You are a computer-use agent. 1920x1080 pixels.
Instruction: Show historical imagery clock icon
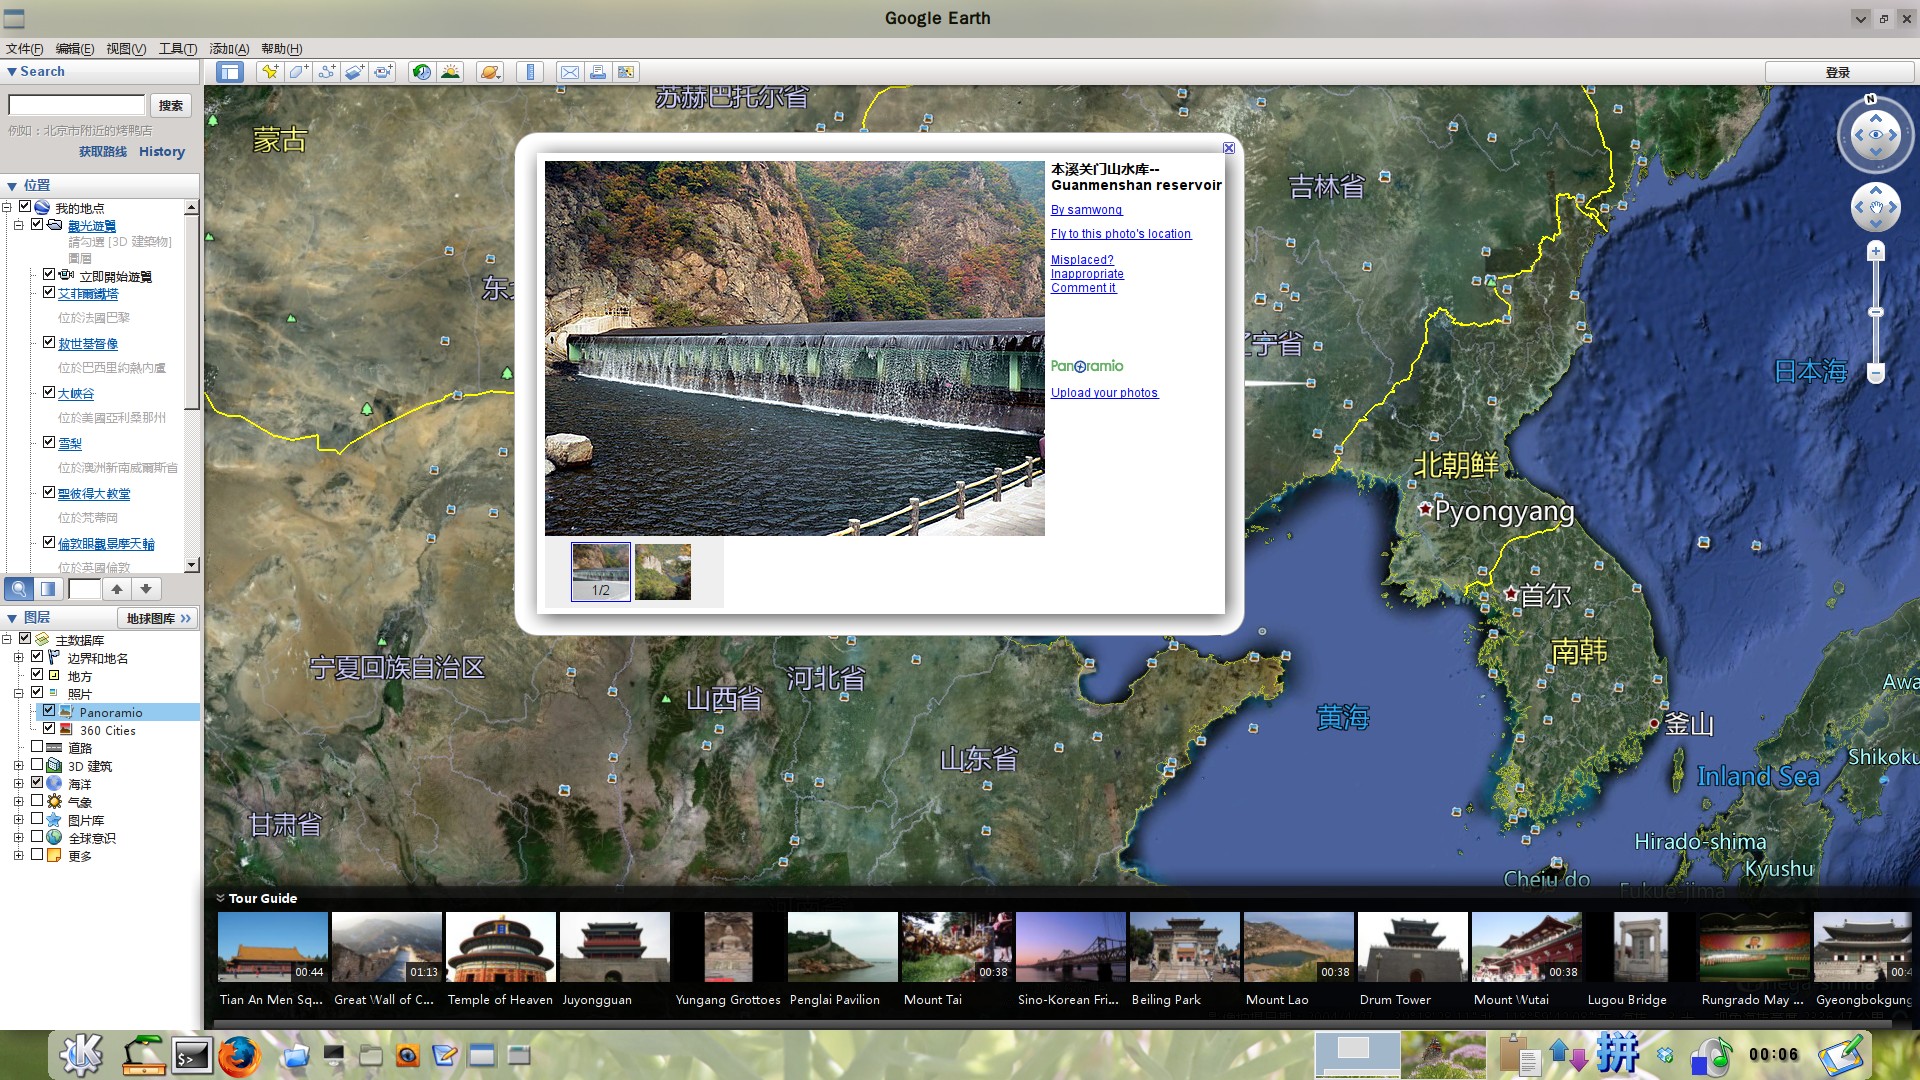click(422, 72)
